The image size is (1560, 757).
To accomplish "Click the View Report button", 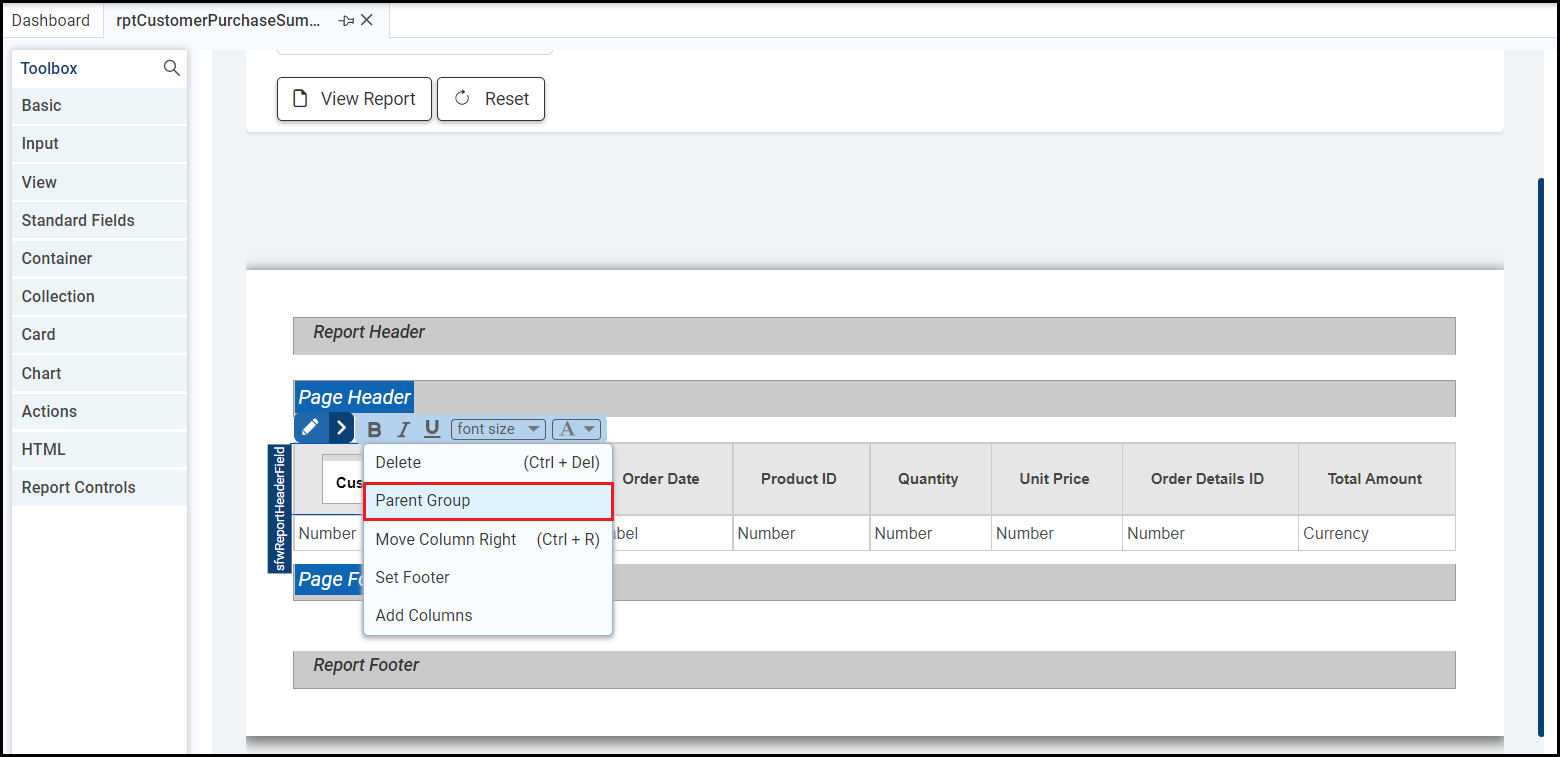I will coord(354,99).
